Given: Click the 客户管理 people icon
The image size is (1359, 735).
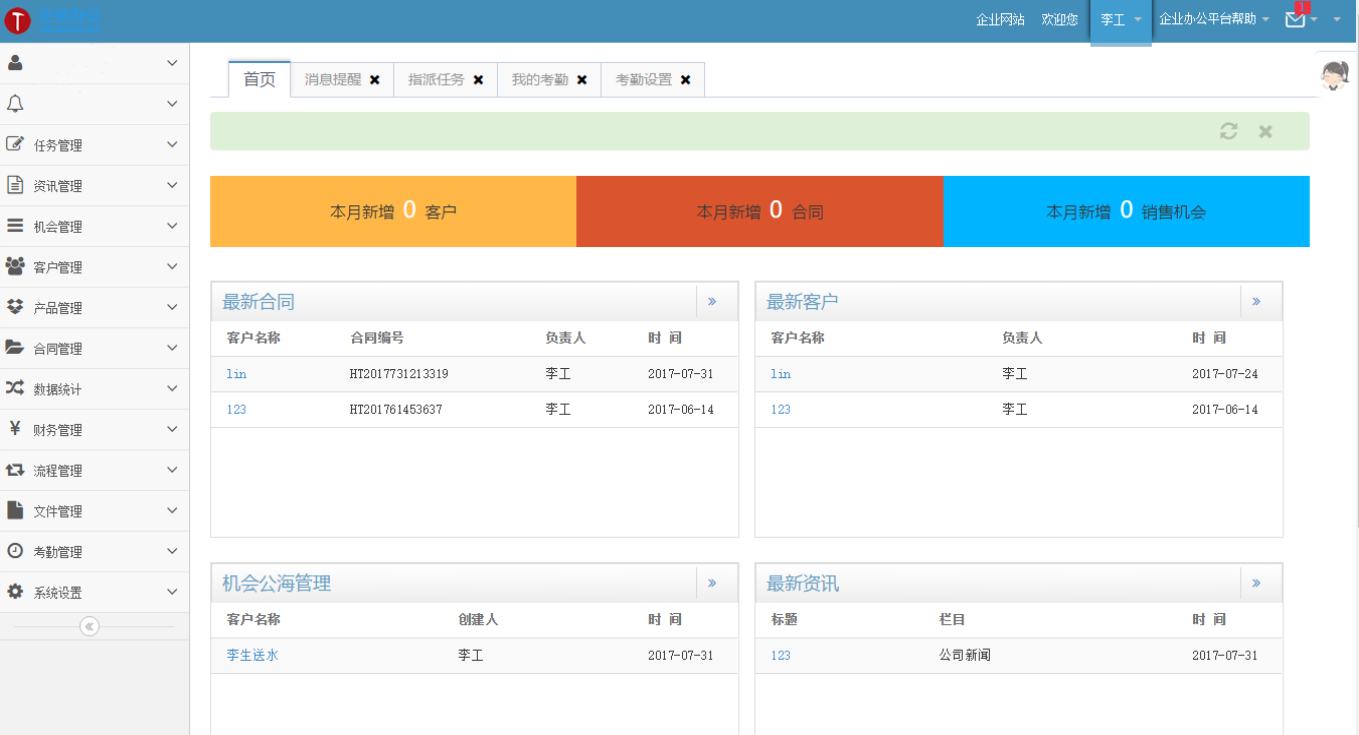Looking at the screenshot, I should click(15, 266).
